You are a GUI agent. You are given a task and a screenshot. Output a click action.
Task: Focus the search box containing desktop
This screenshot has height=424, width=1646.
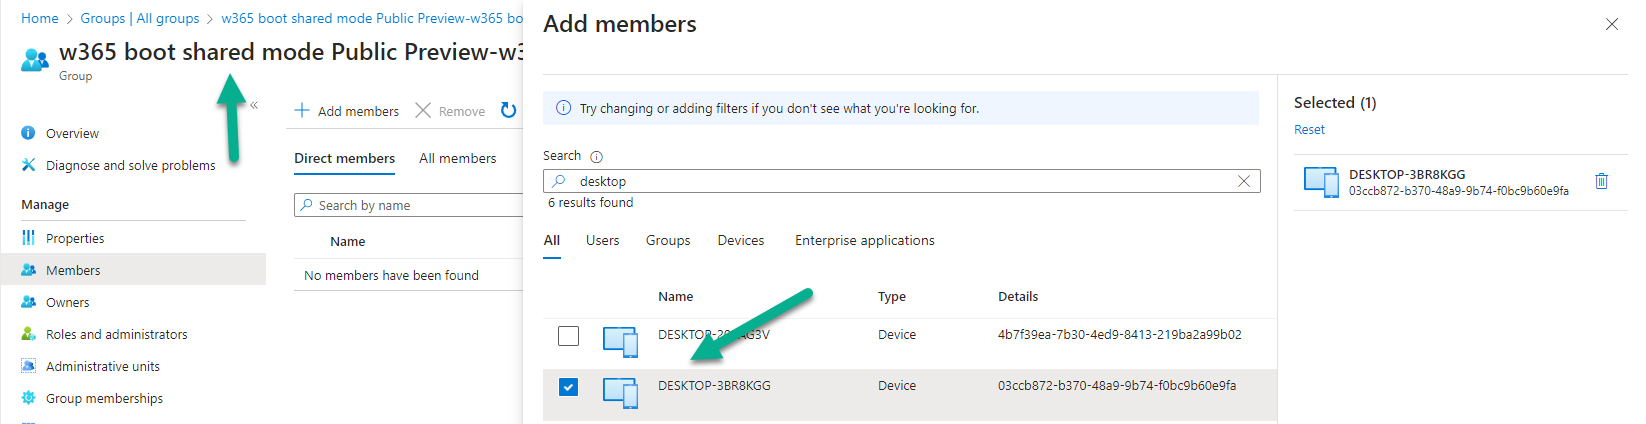[901, 181]
